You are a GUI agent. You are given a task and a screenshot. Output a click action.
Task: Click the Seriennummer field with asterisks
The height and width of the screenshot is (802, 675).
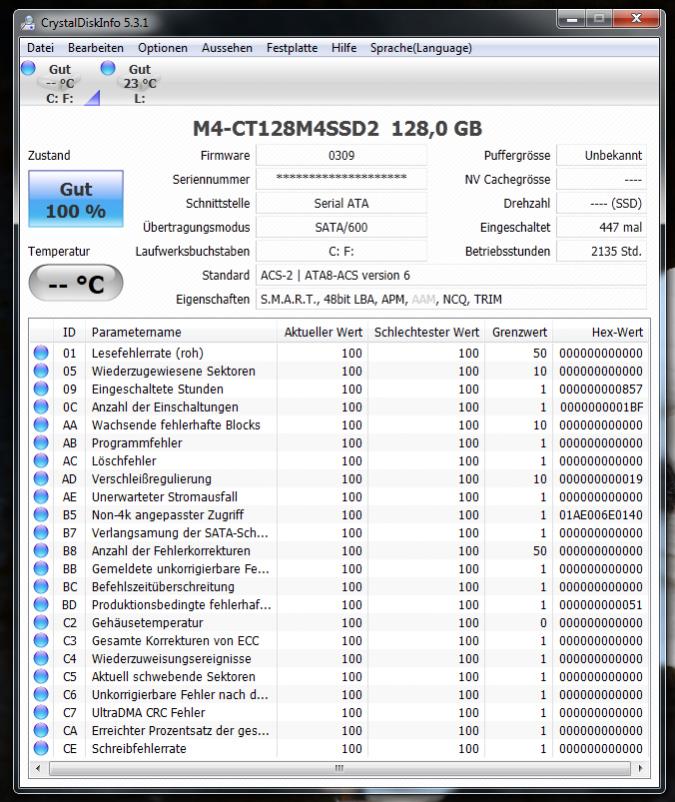[341, 179]
